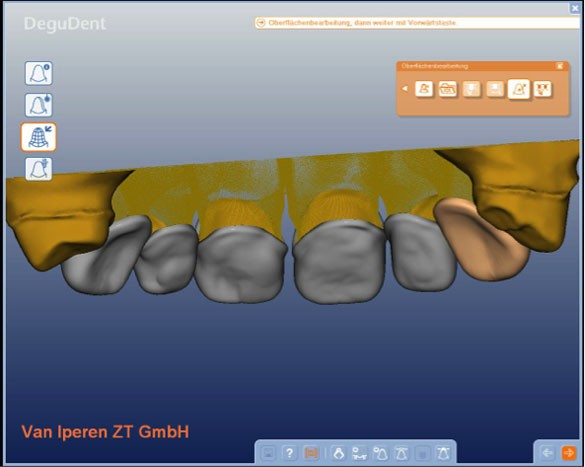Open the help question mark button

[290, 453]
